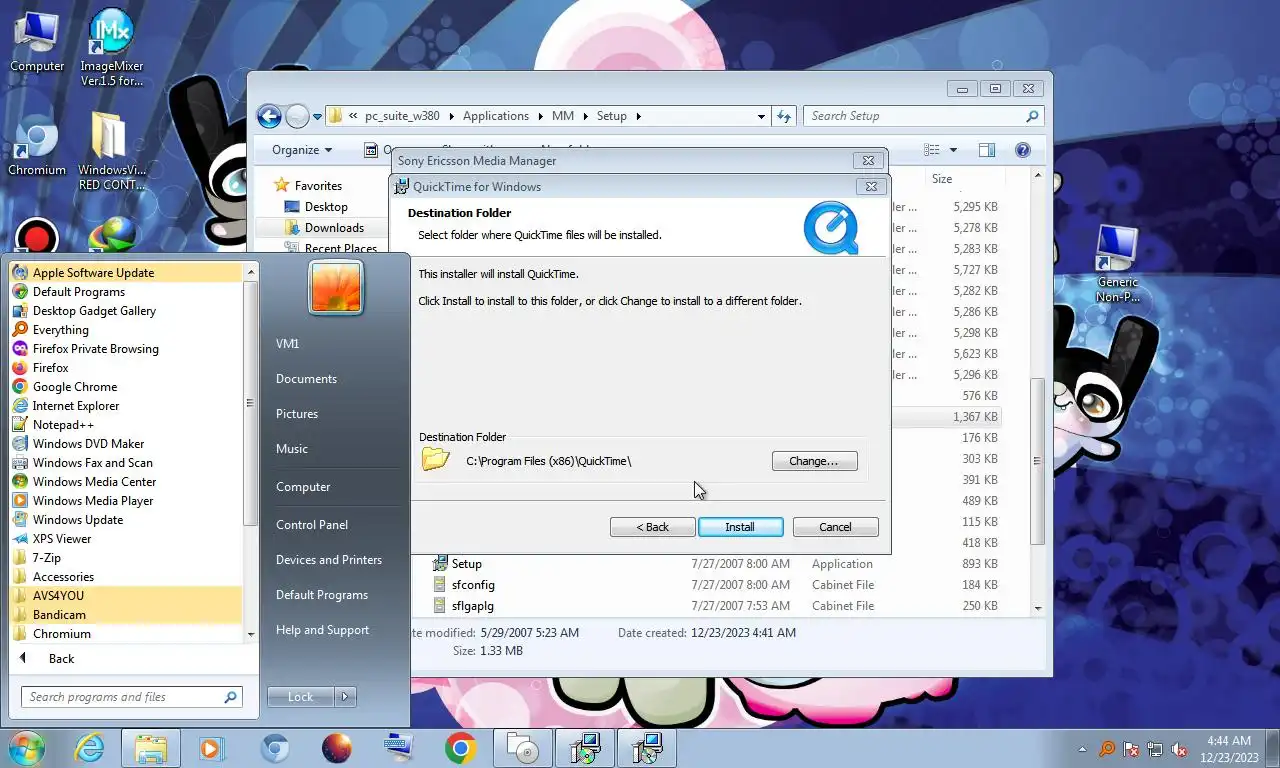The image size is (1280, 768).
Task: Click Change... to pick another destination folder
Action: pos(814,461)
